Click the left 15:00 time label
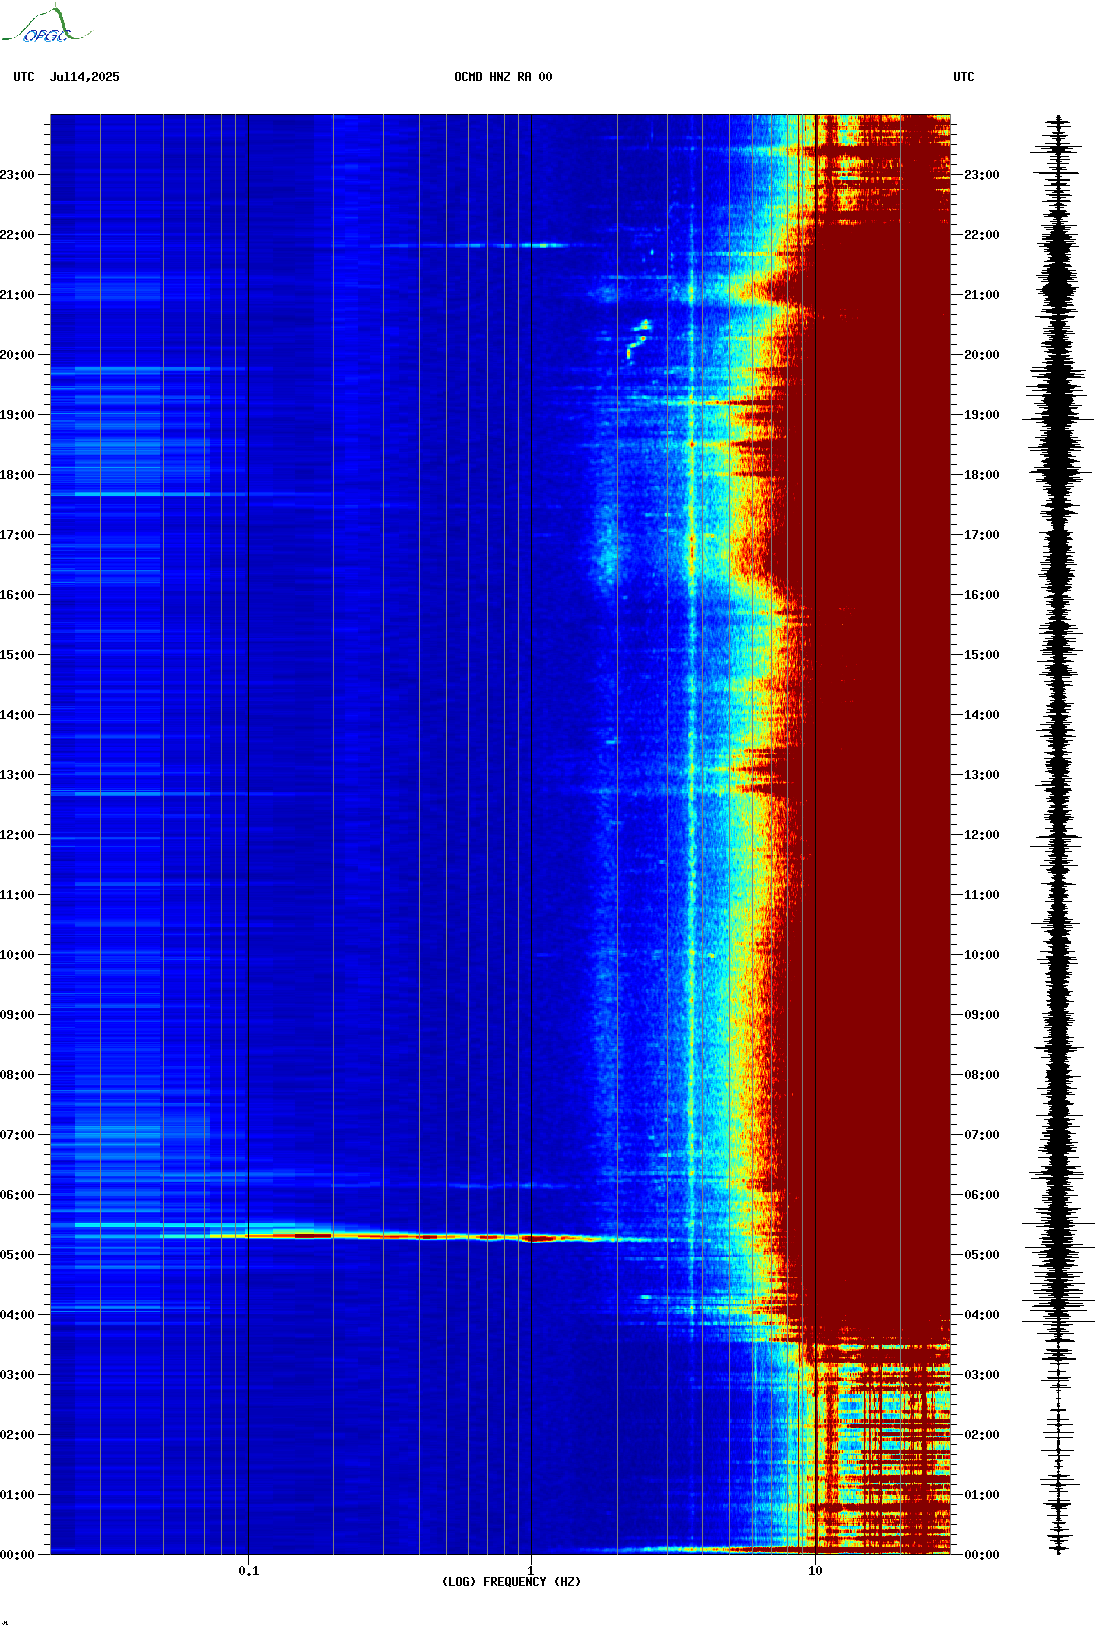 17,655
